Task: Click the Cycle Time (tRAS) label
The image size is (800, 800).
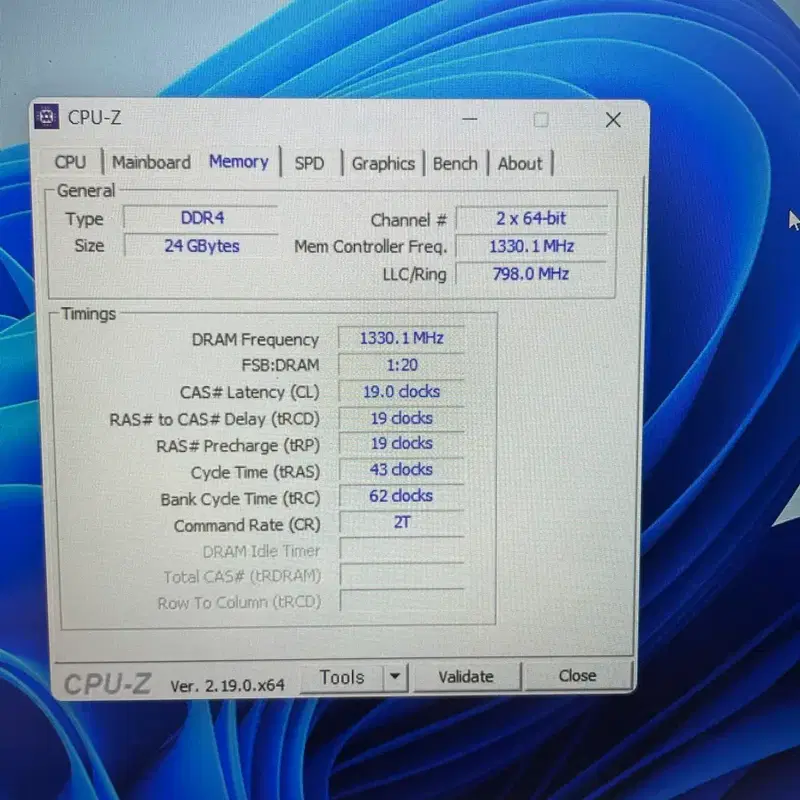Action: tap(255, 472)
